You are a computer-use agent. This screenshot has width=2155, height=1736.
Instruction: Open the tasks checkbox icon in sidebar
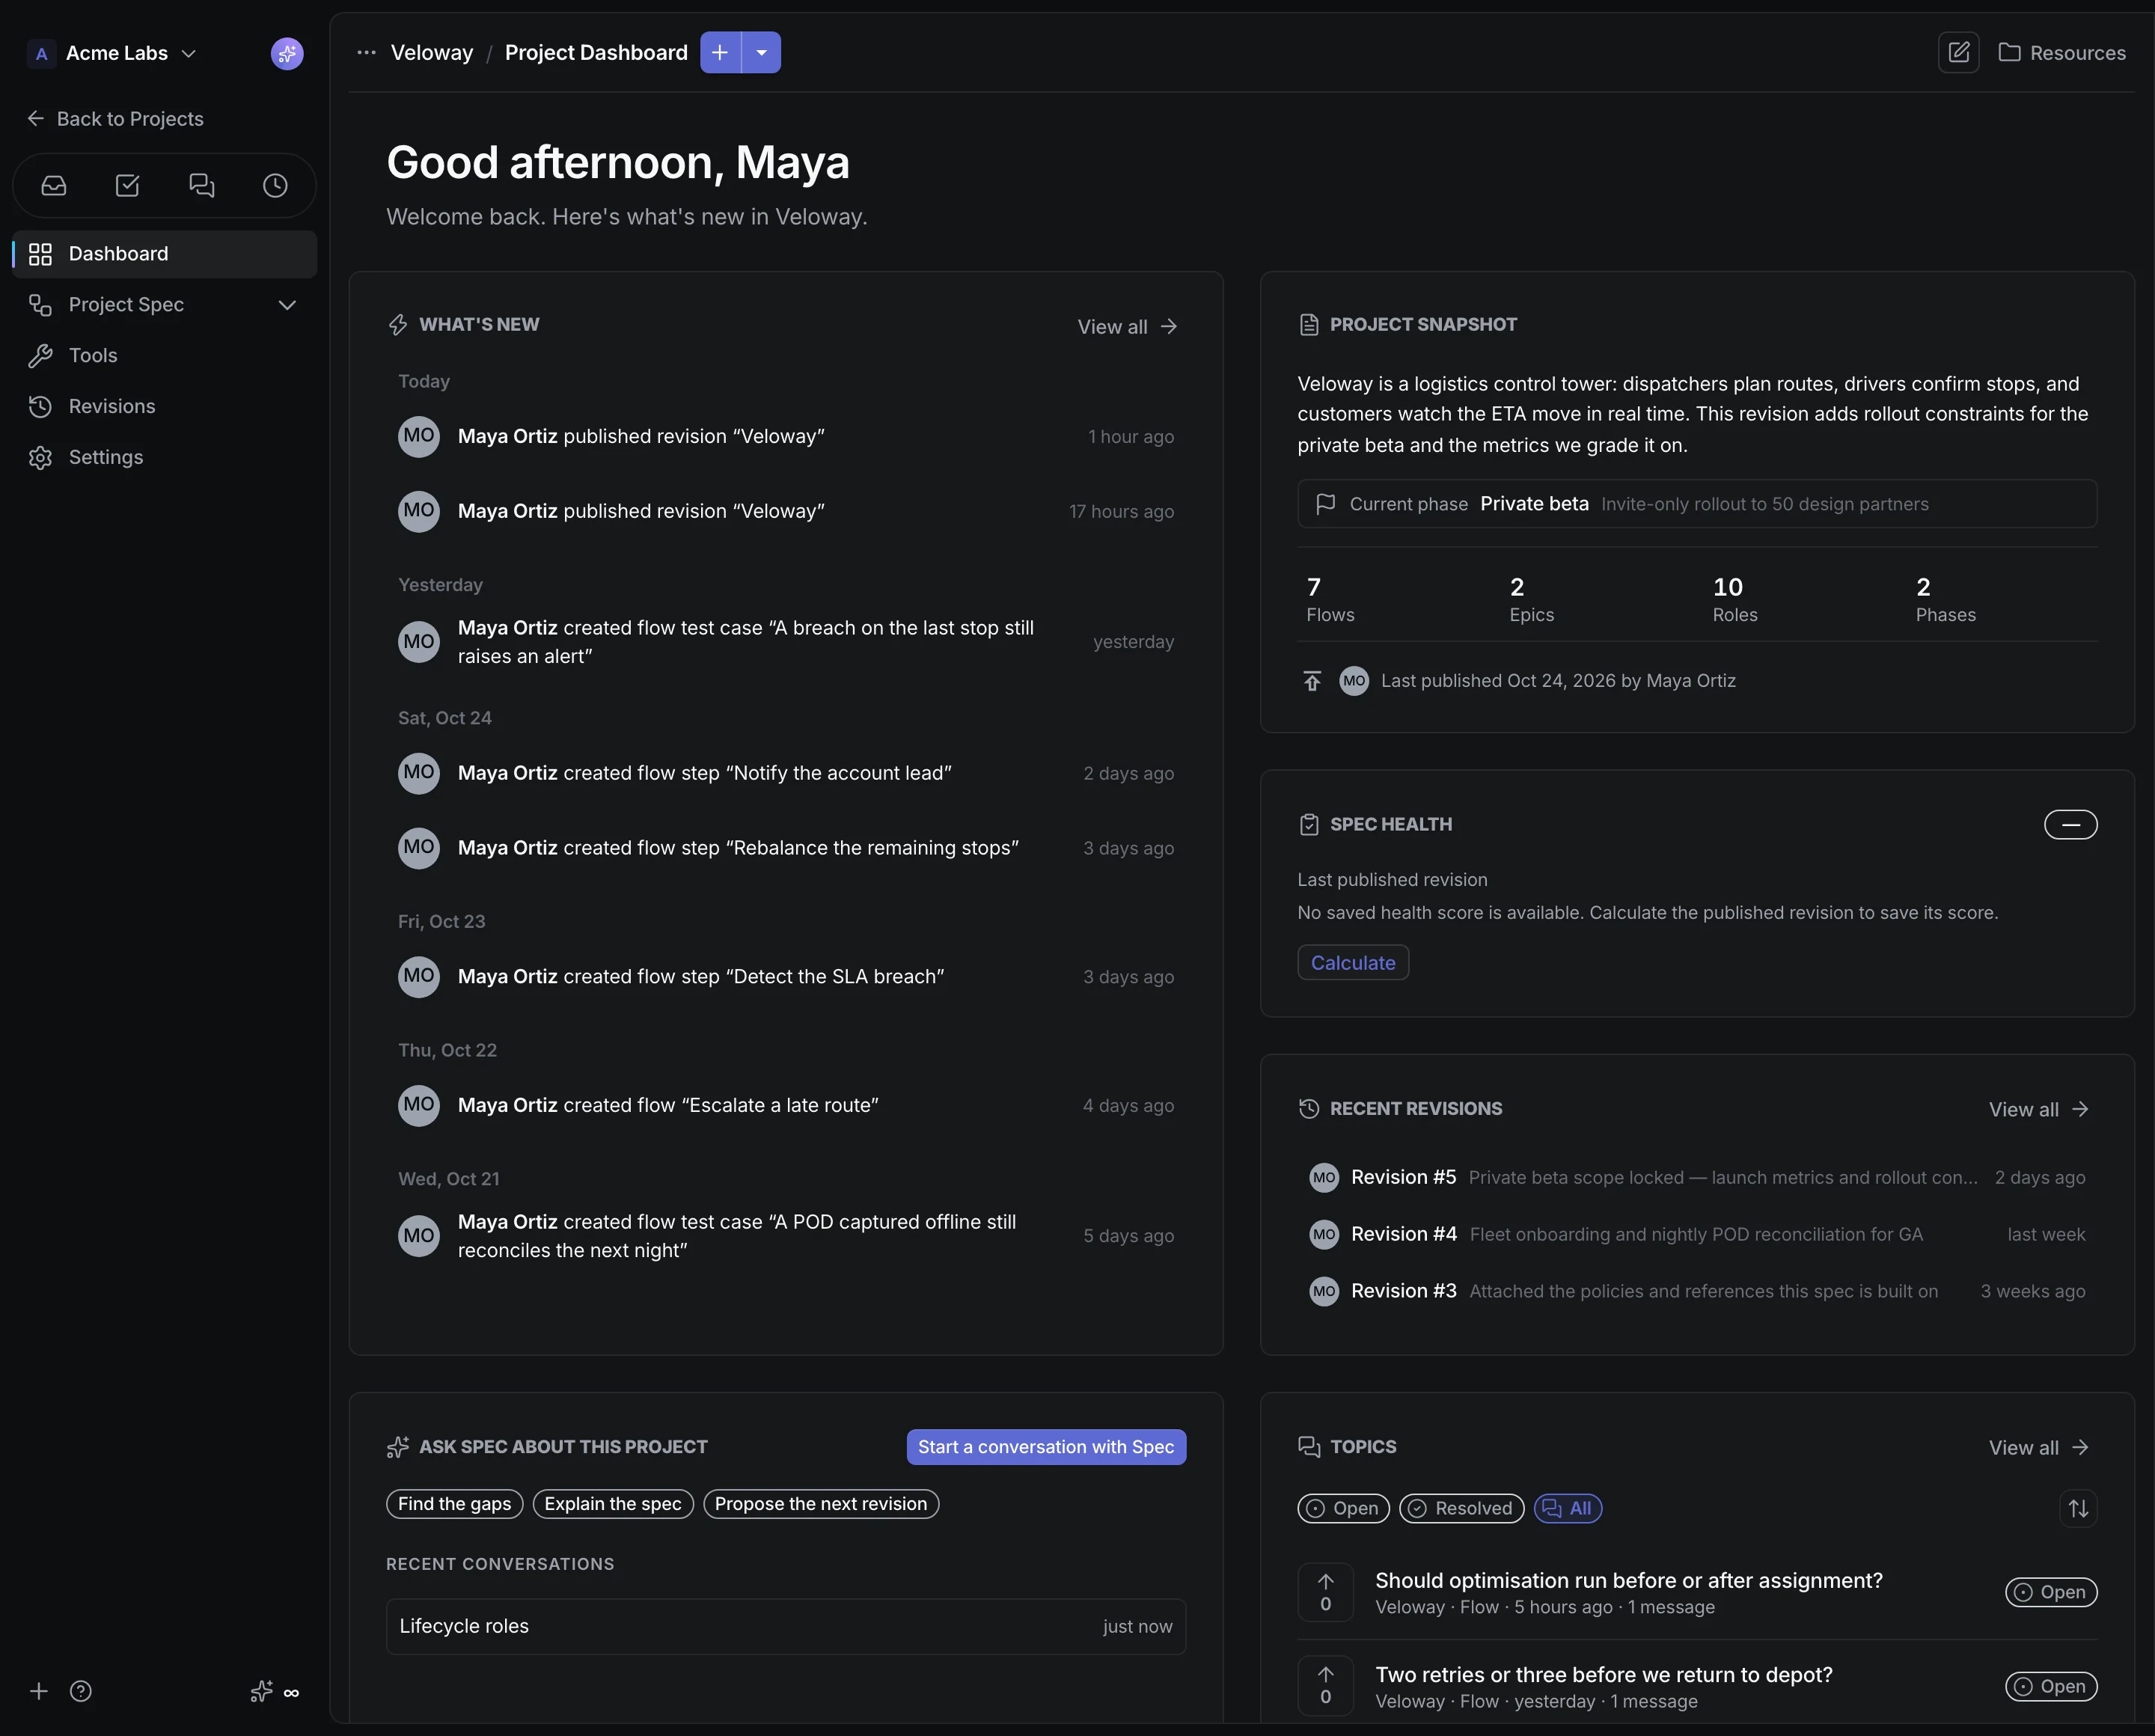(128, 186)
